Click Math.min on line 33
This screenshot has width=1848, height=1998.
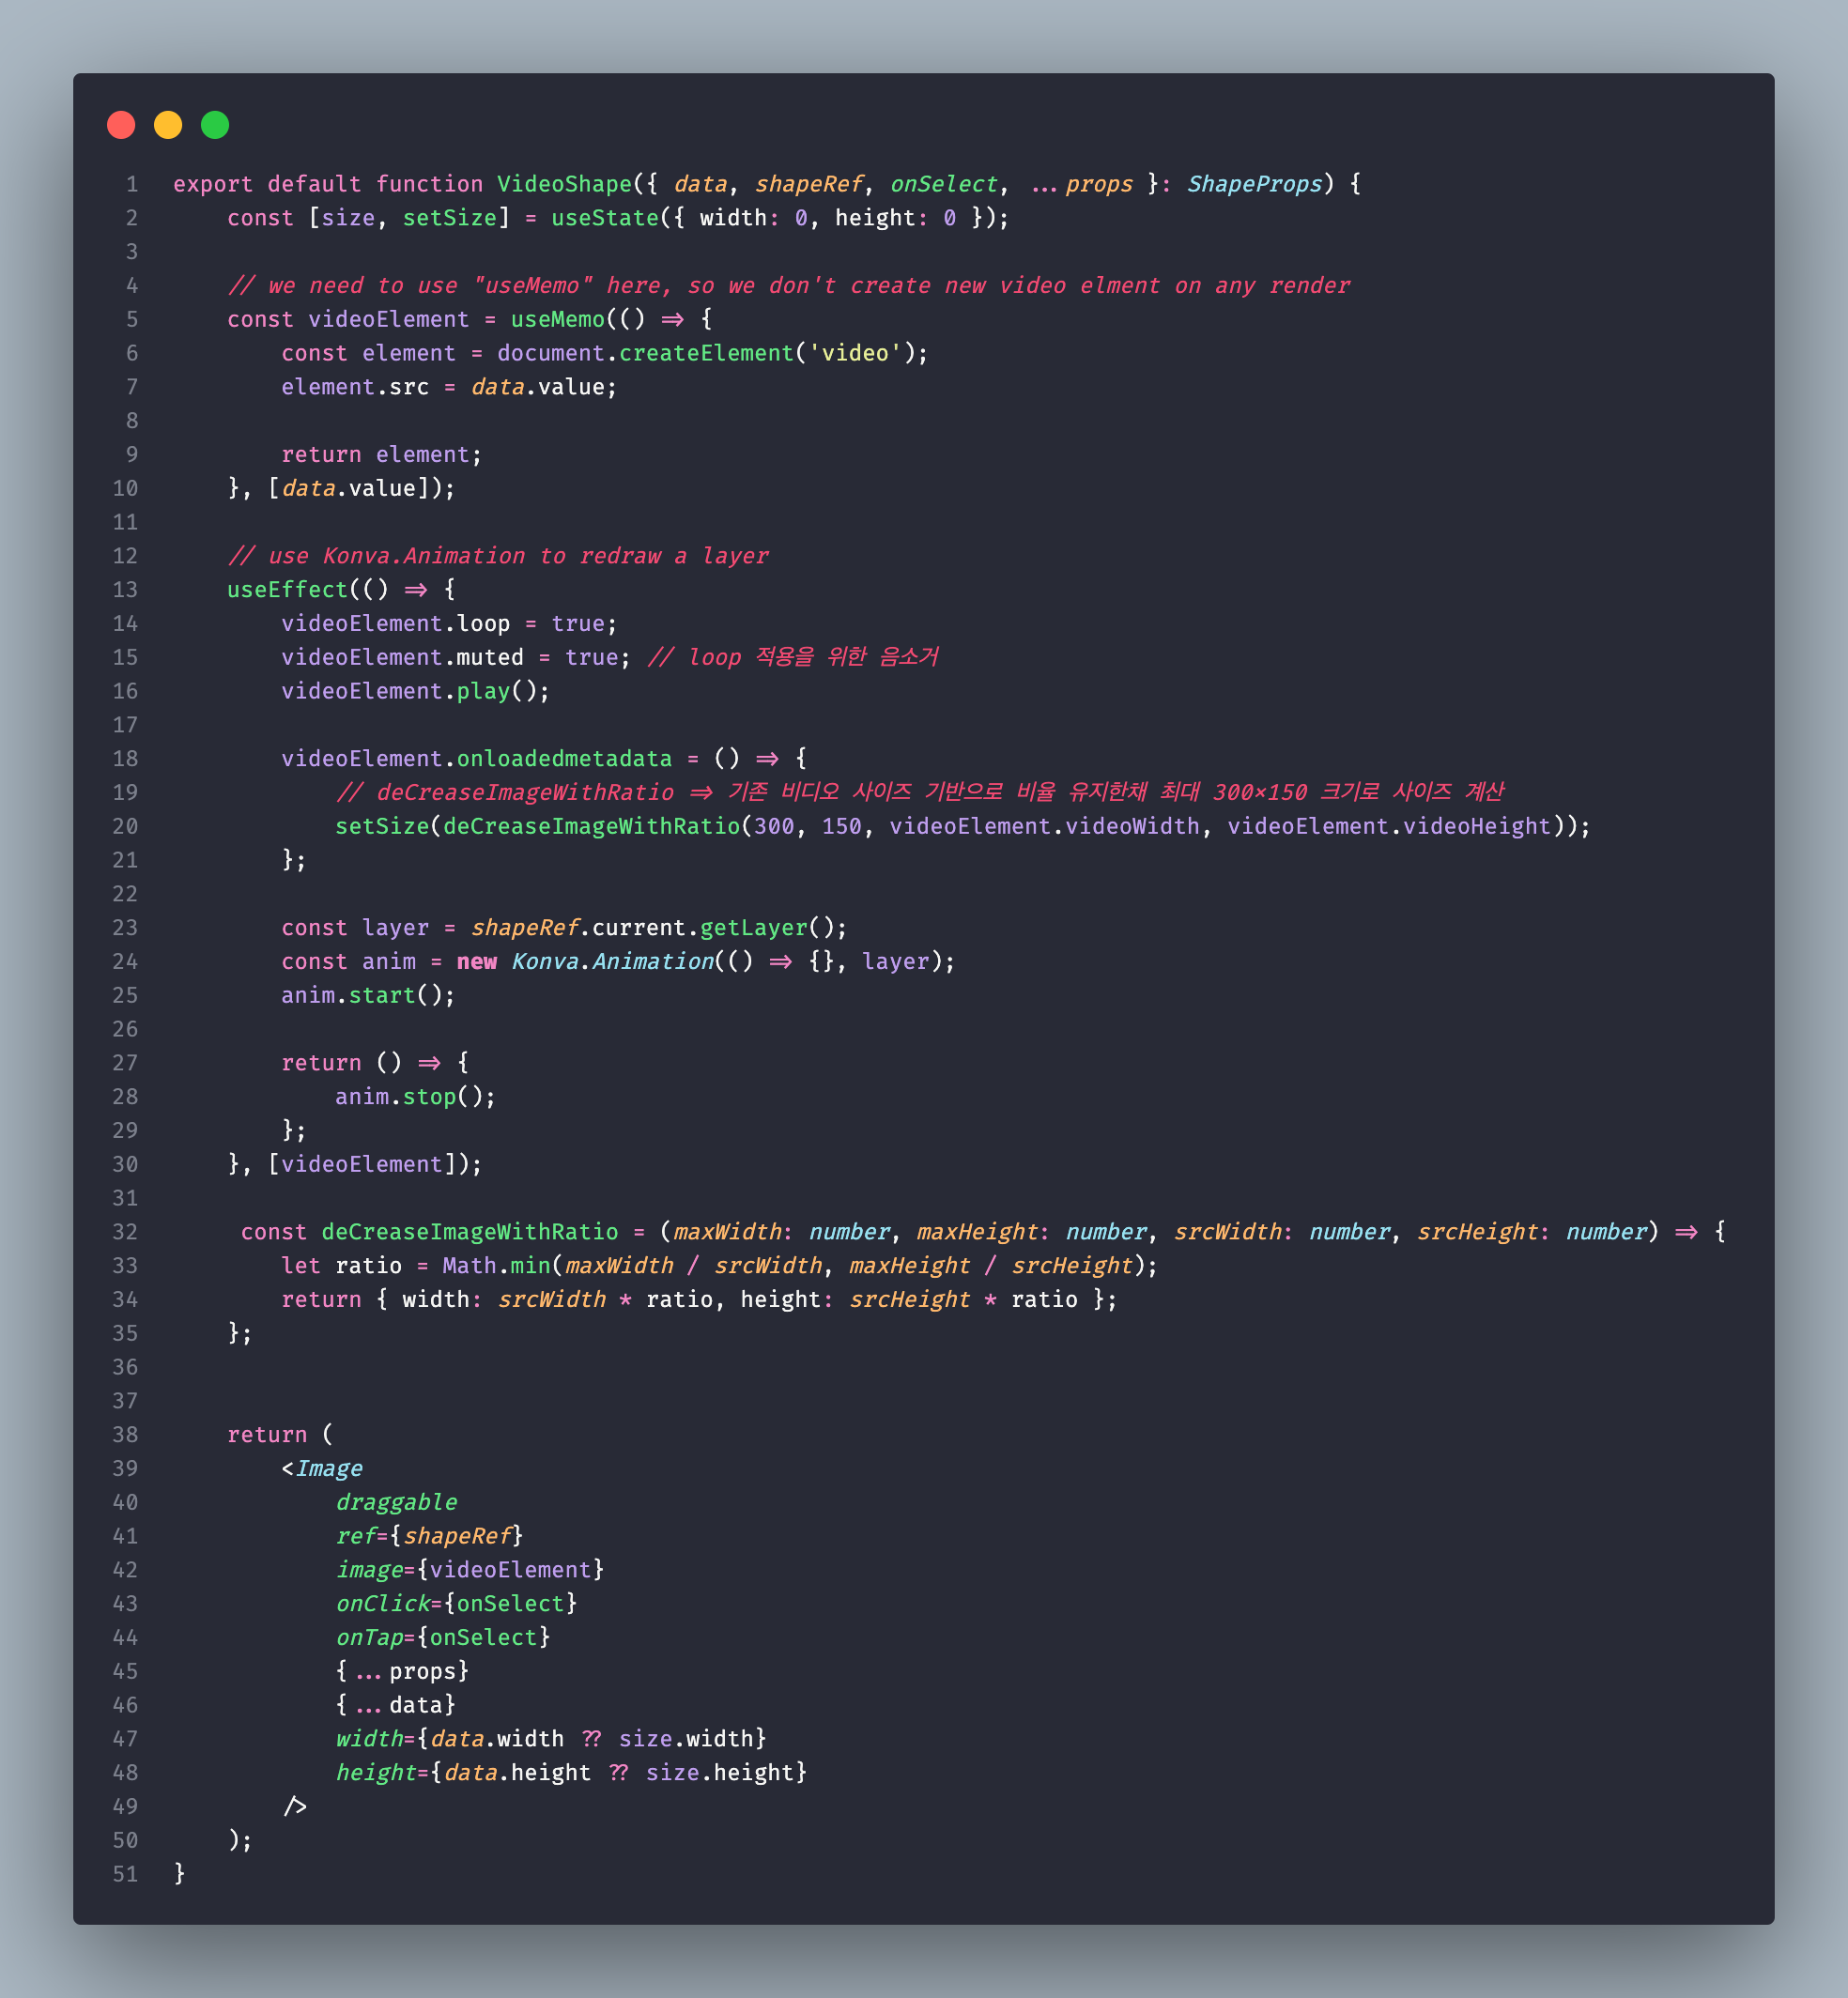pos(496,1266)
